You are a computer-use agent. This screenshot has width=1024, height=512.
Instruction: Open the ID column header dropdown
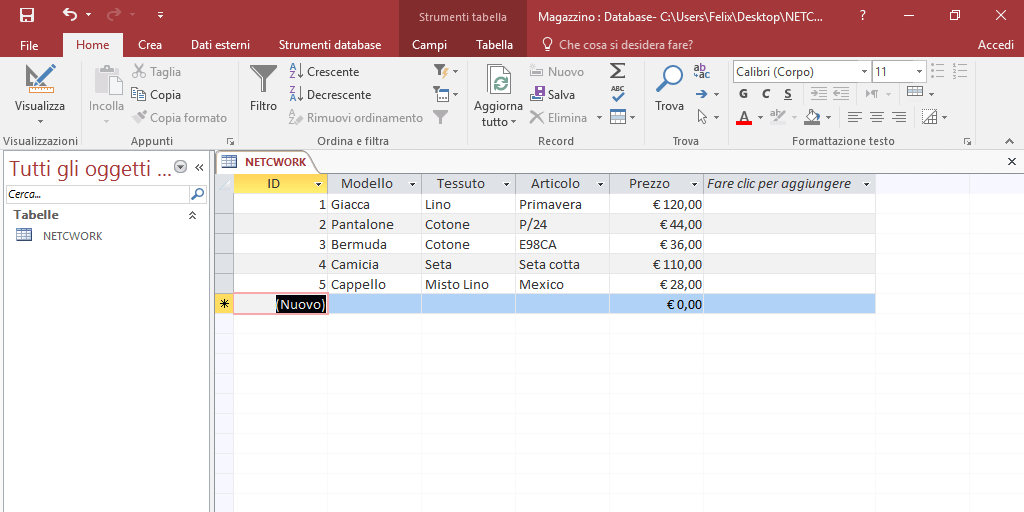pyautogui.click(x=319, y=185)
